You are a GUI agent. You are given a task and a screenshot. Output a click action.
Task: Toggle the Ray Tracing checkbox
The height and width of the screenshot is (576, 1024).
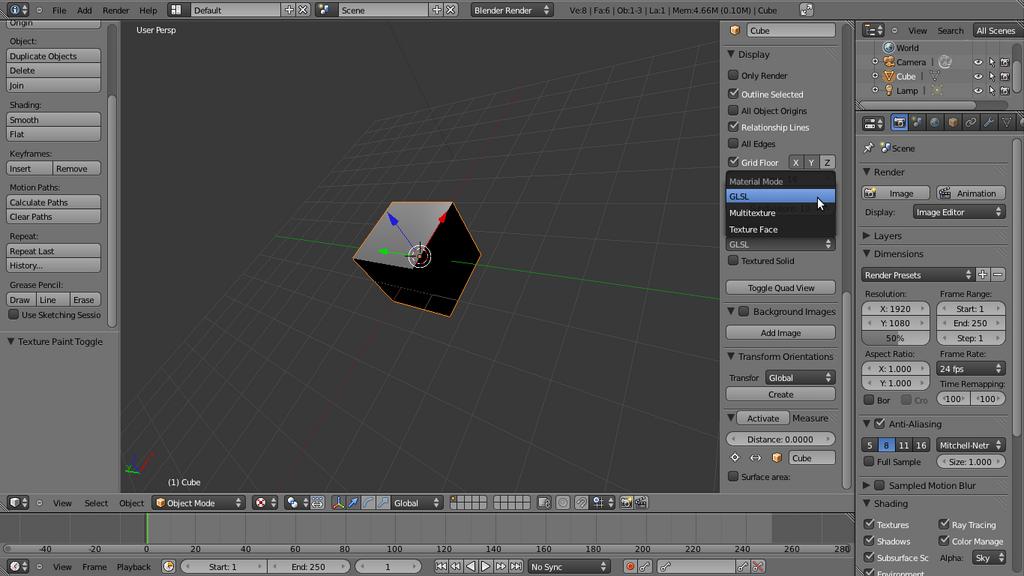tap(944, 524)
